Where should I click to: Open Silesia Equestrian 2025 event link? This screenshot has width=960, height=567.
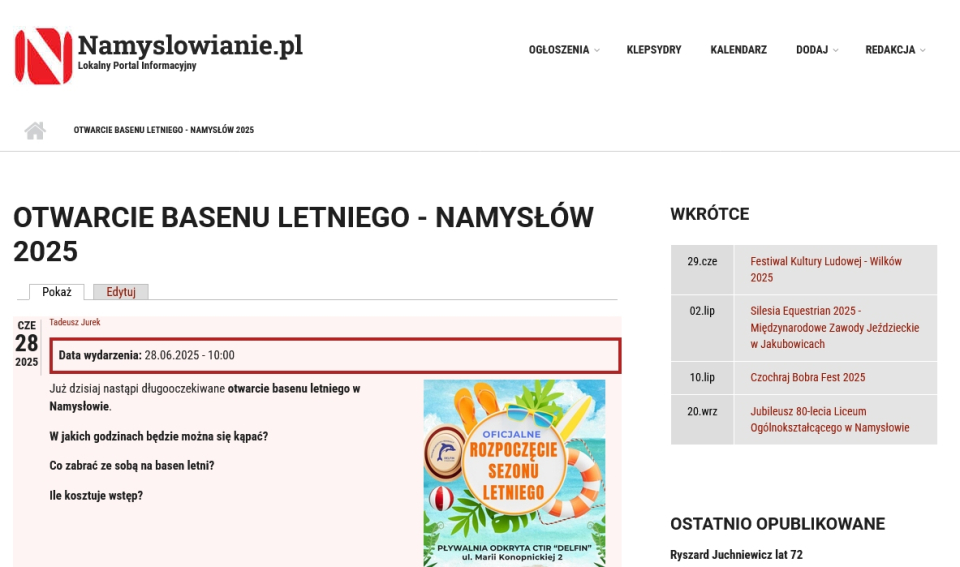click(834, 327)
